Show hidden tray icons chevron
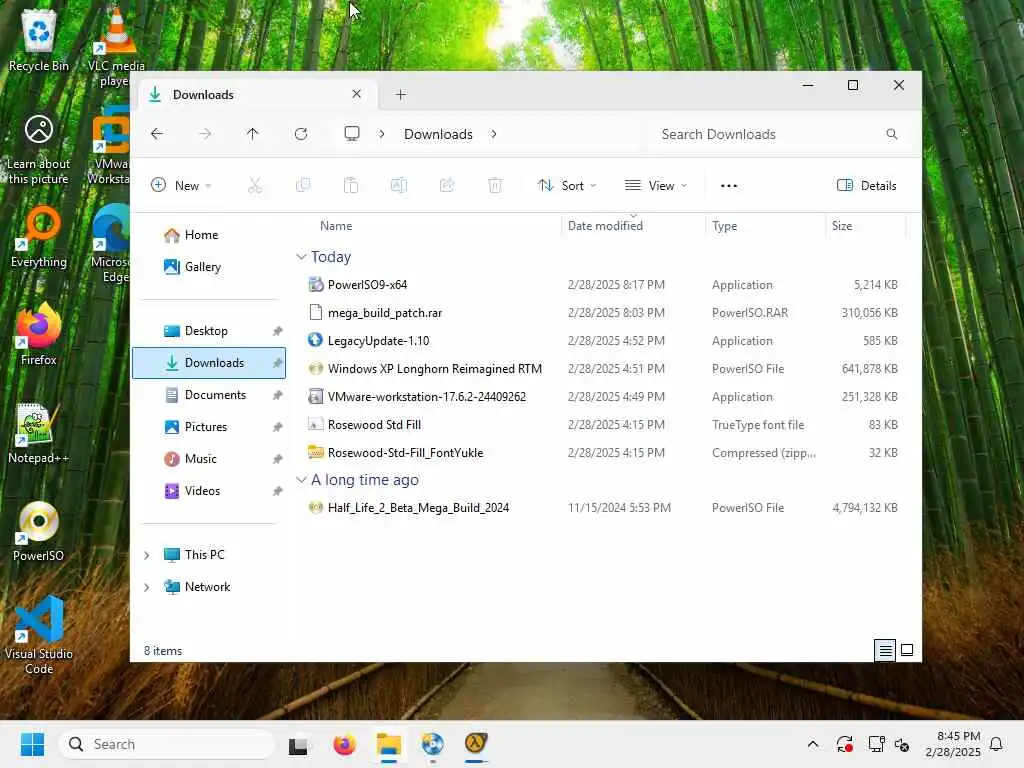 [813, 744]
